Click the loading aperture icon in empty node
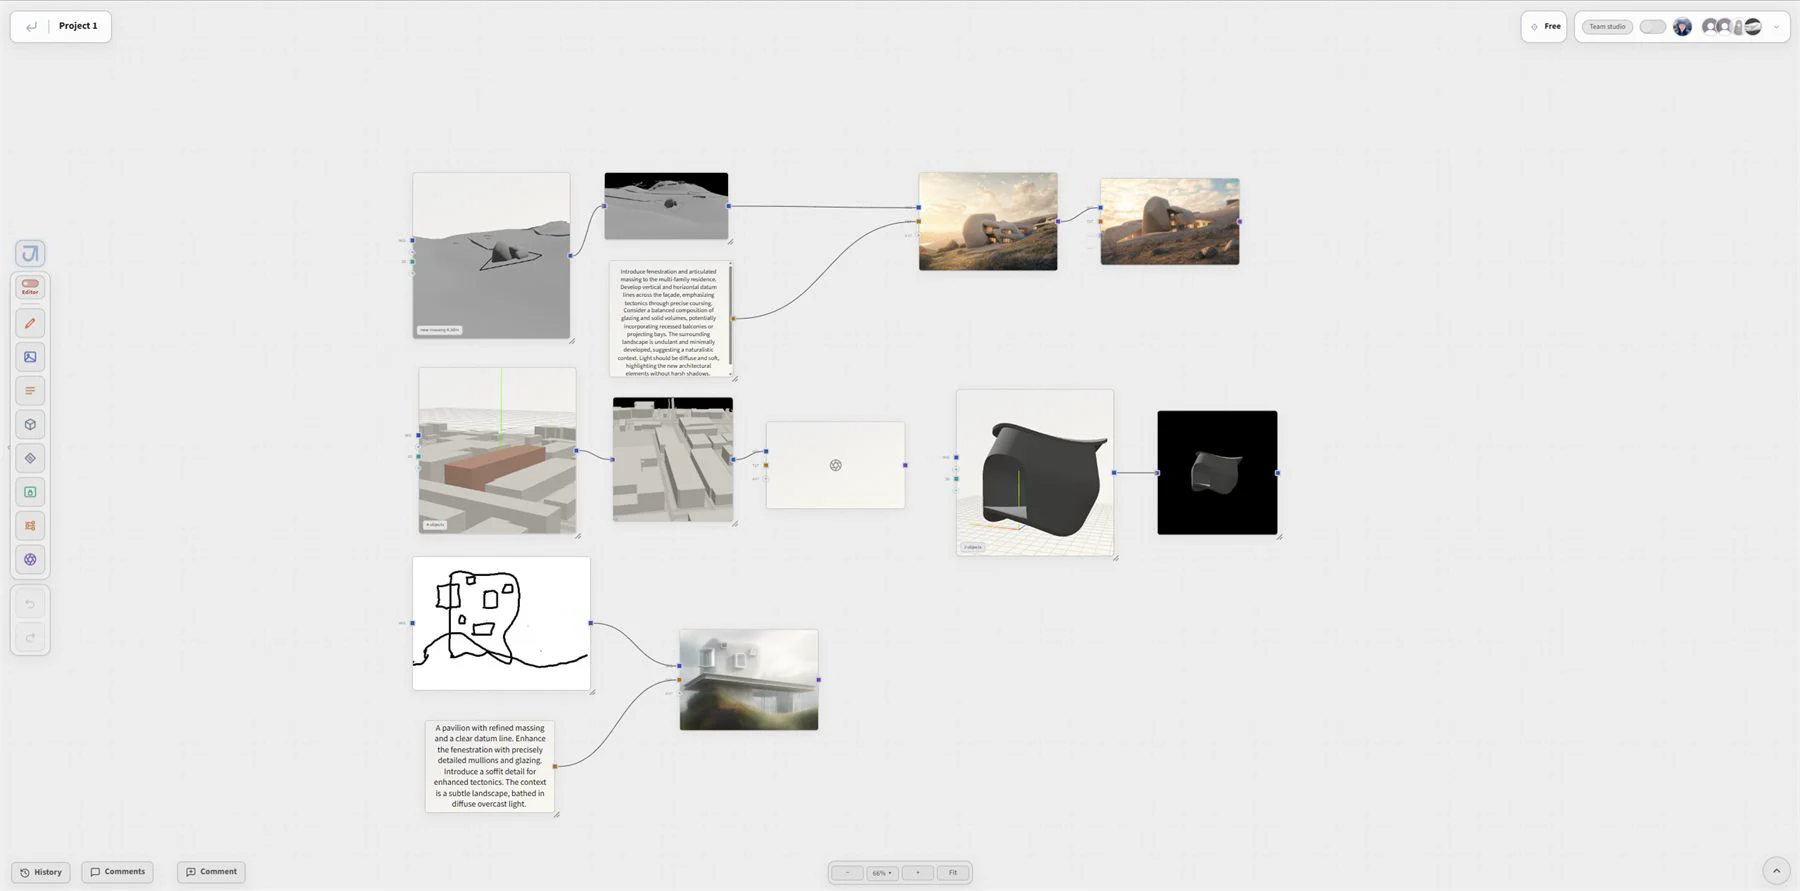1800x891 pixels. click(x=836, y=465)
